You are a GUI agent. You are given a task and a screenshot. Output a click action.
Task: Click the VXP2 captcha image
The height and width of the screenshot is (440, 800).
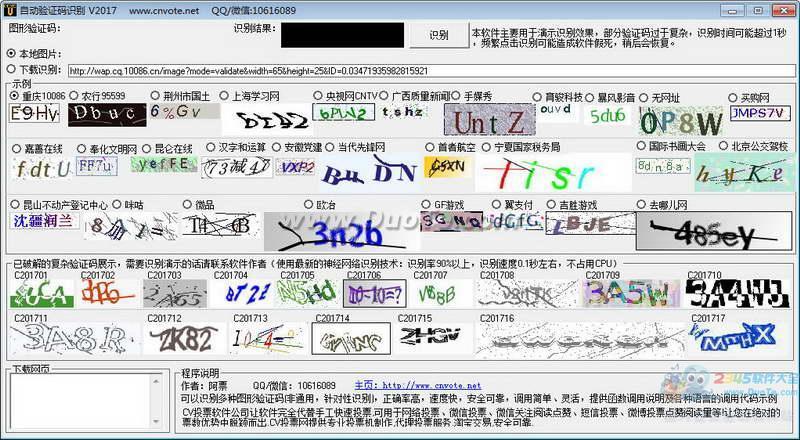click(295, 166)
